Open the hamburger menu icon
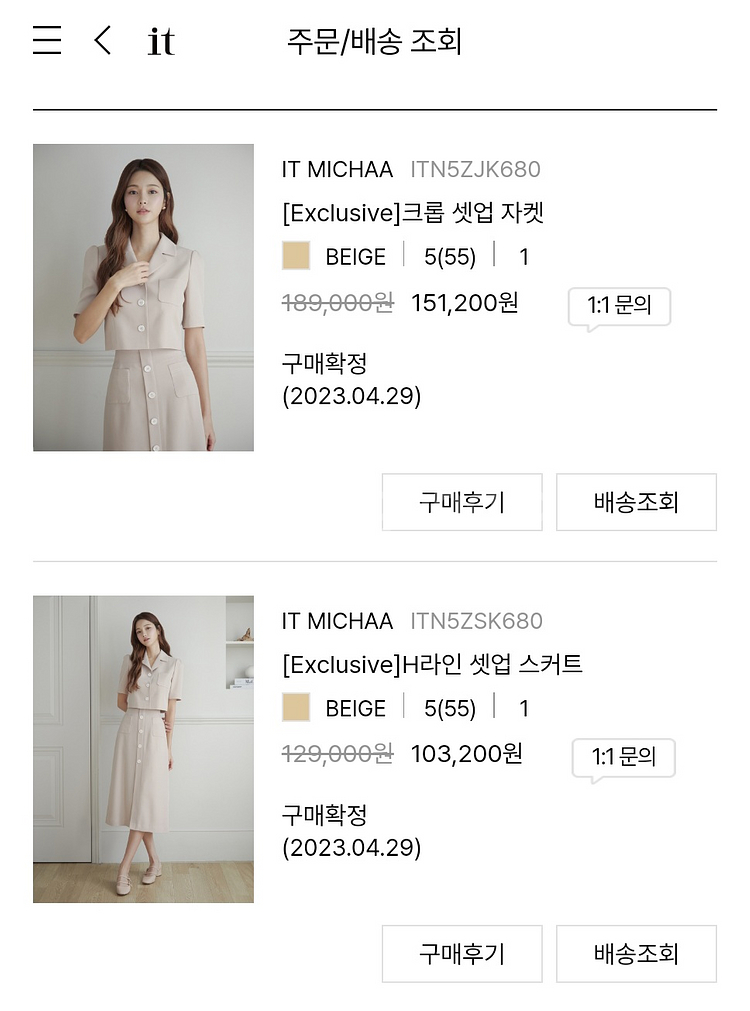Image resolution: width=750 pixels, height=1011 pixels. (x=47, y=41)
